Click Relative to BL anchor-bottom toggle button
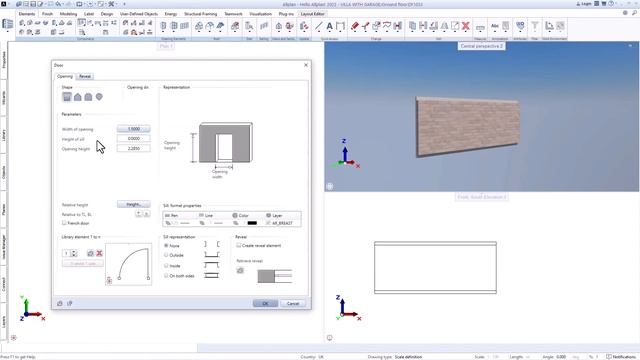 tap(146, 214)
